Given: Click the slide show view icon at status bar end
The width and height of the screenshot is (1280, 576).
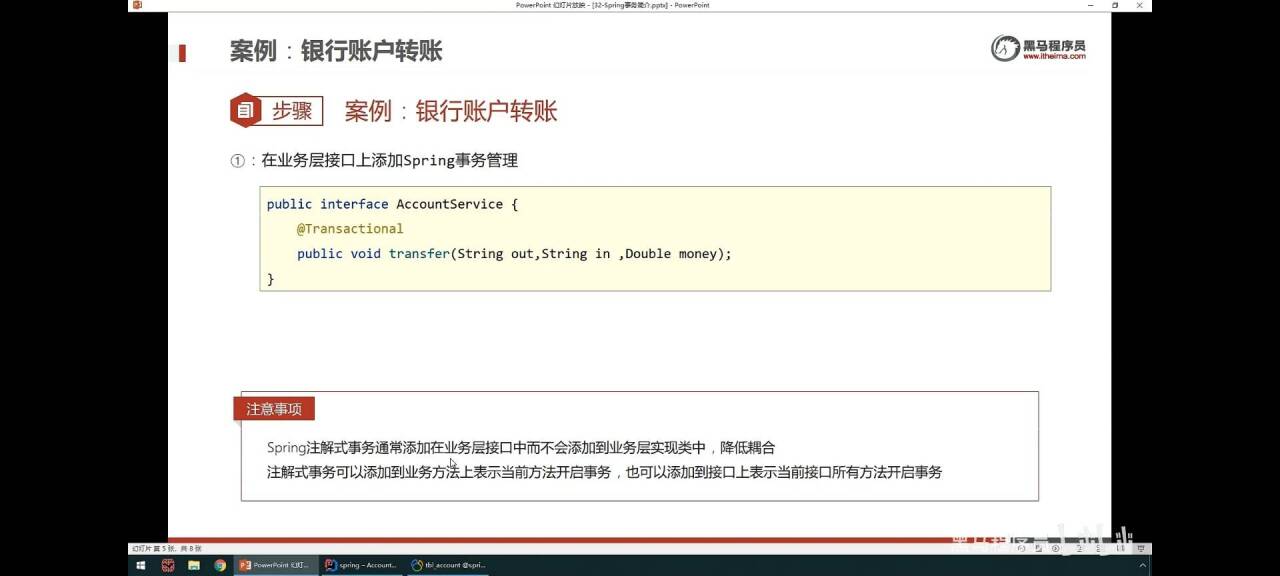Looking at the screenshot, I should pos(1141,548).
